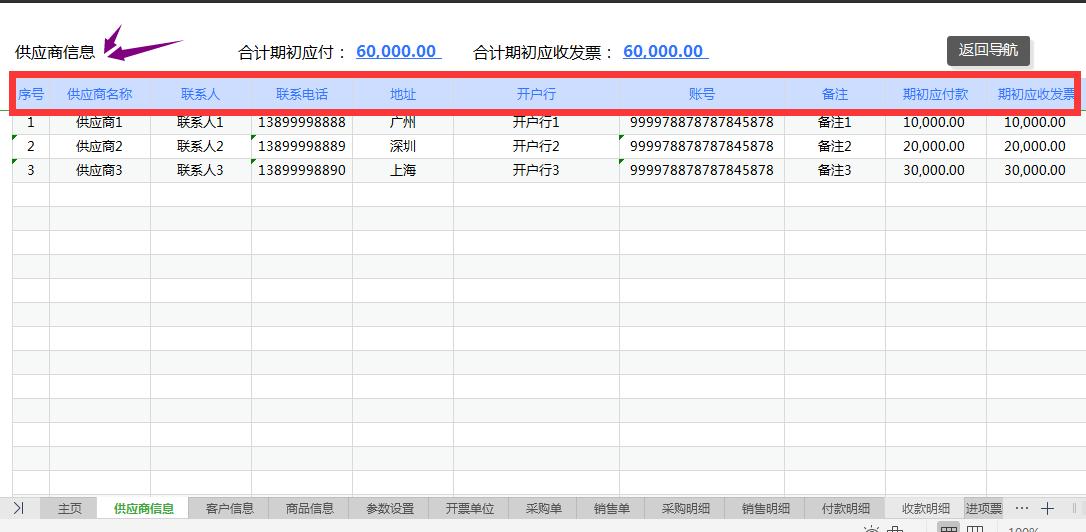Select 30,000.00 in the 期初应收发票 column

click(x=1035, y=170)
